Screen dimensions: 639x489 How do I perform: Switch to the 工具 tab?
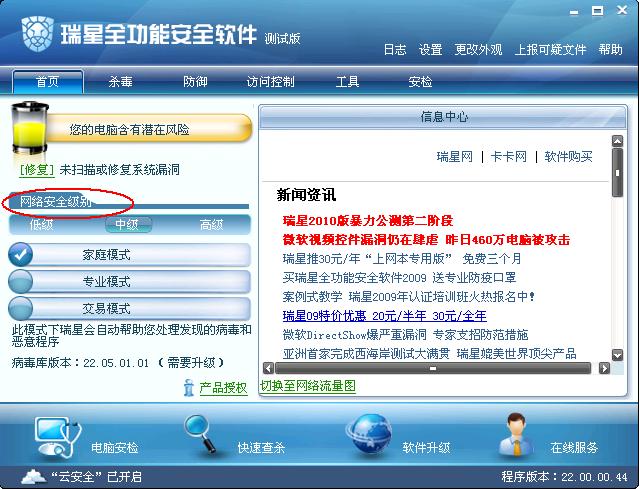click(x=347, y=82)
